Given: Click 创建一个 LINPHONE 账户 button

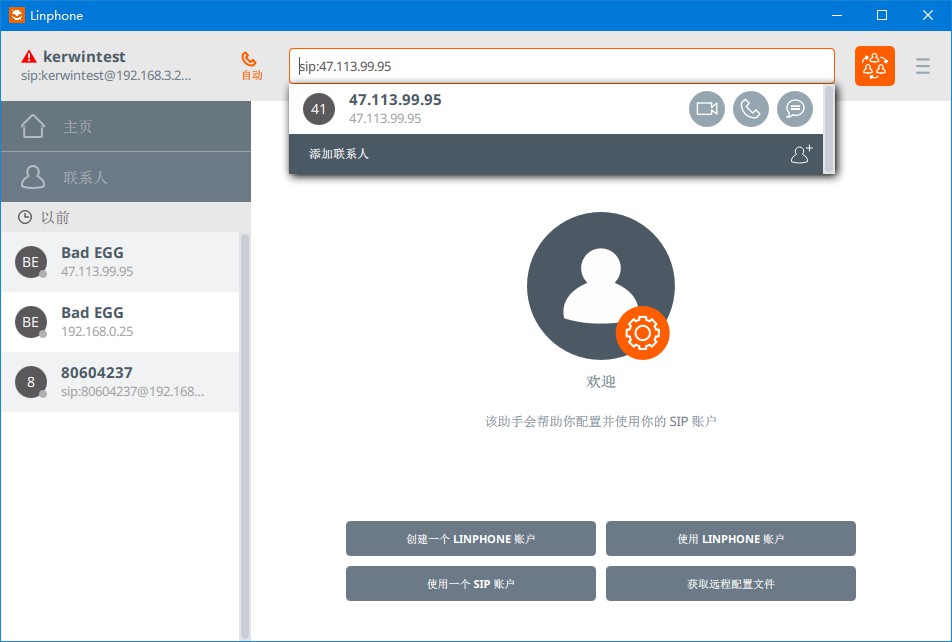Looking at the screenshot, I should pos(471,539).
